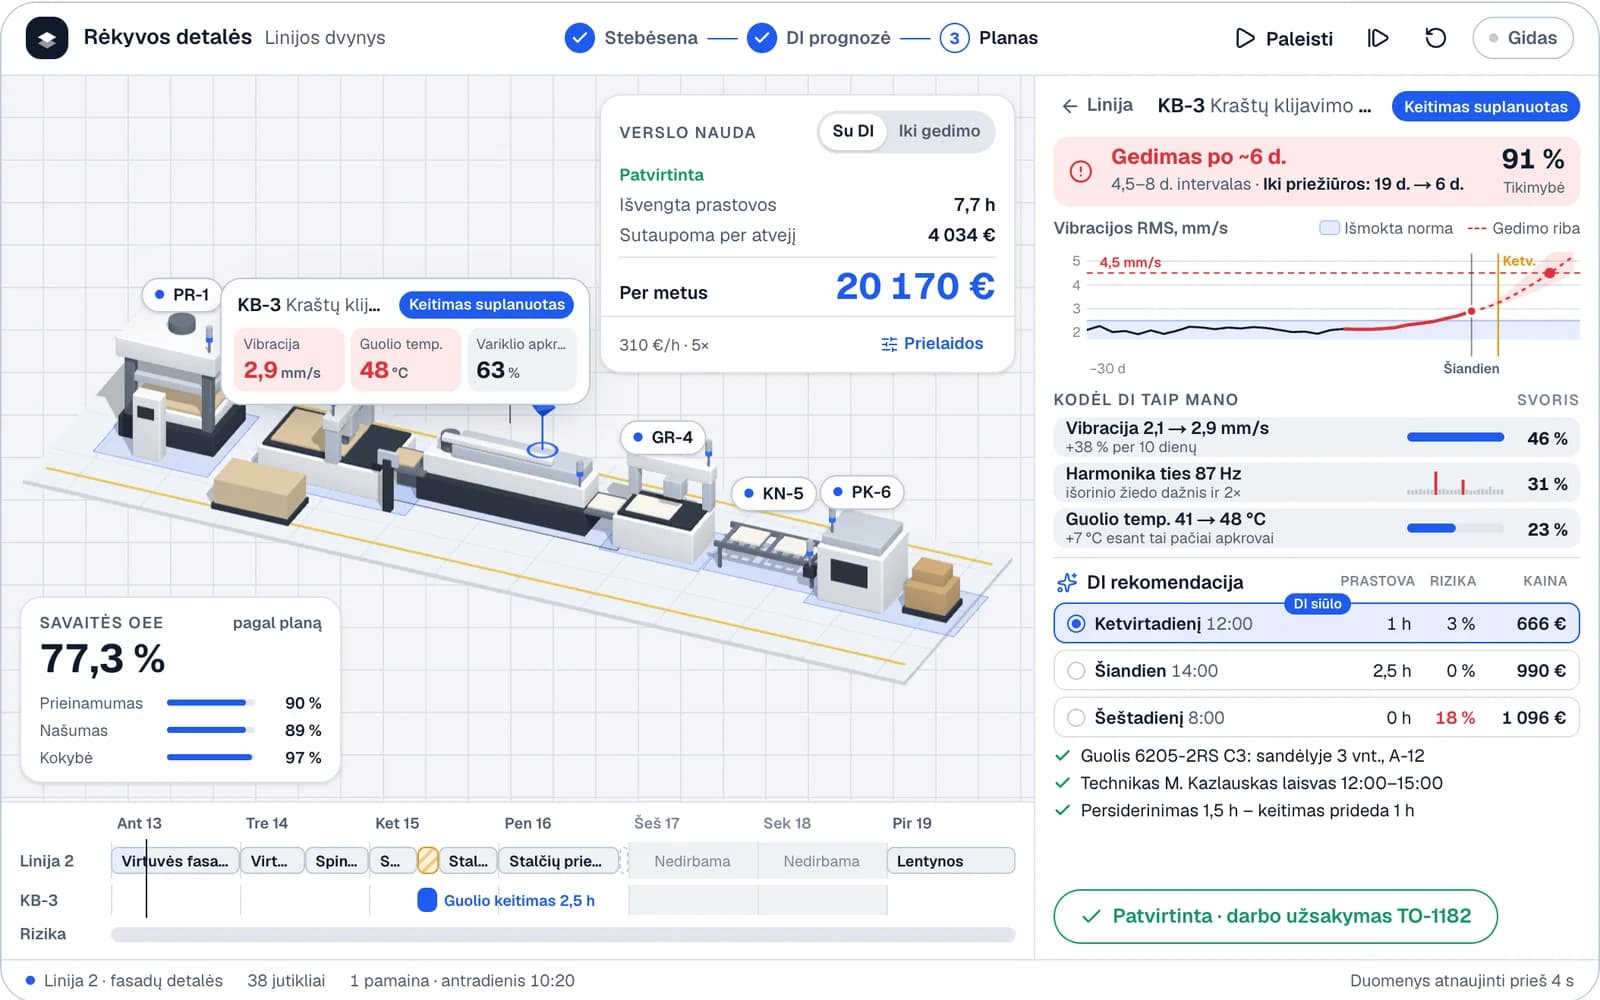Select Ketvirtadienį 12:00 option
Viewport: 1600px width, 1000px height.
pyautogui.click(x=1317, y=624)
